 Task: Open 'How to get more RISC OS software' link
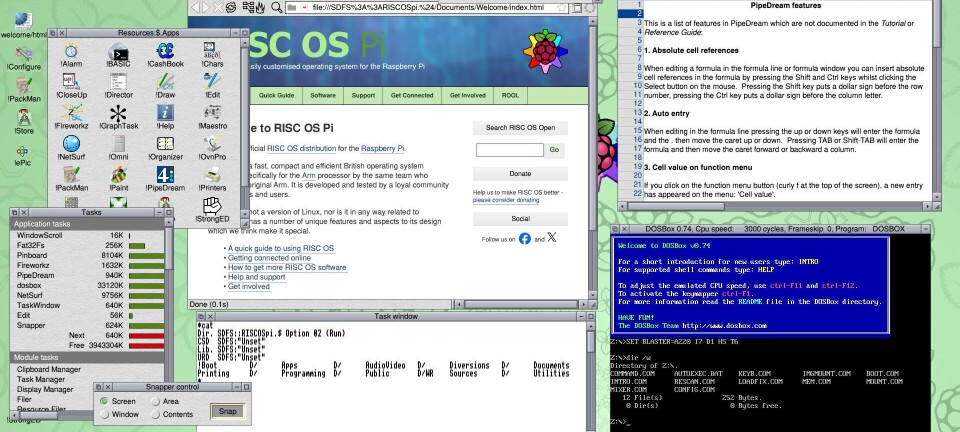287,267
